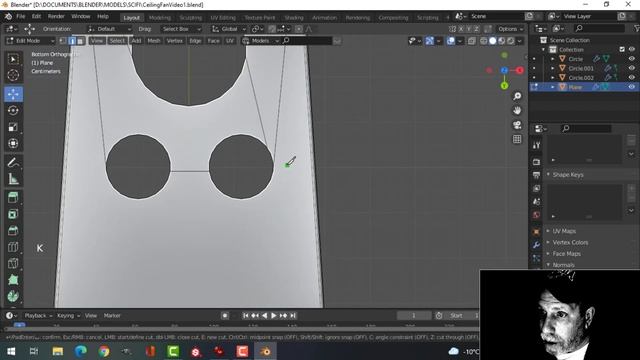Open the Playback menu in timeline

[38, 316]
